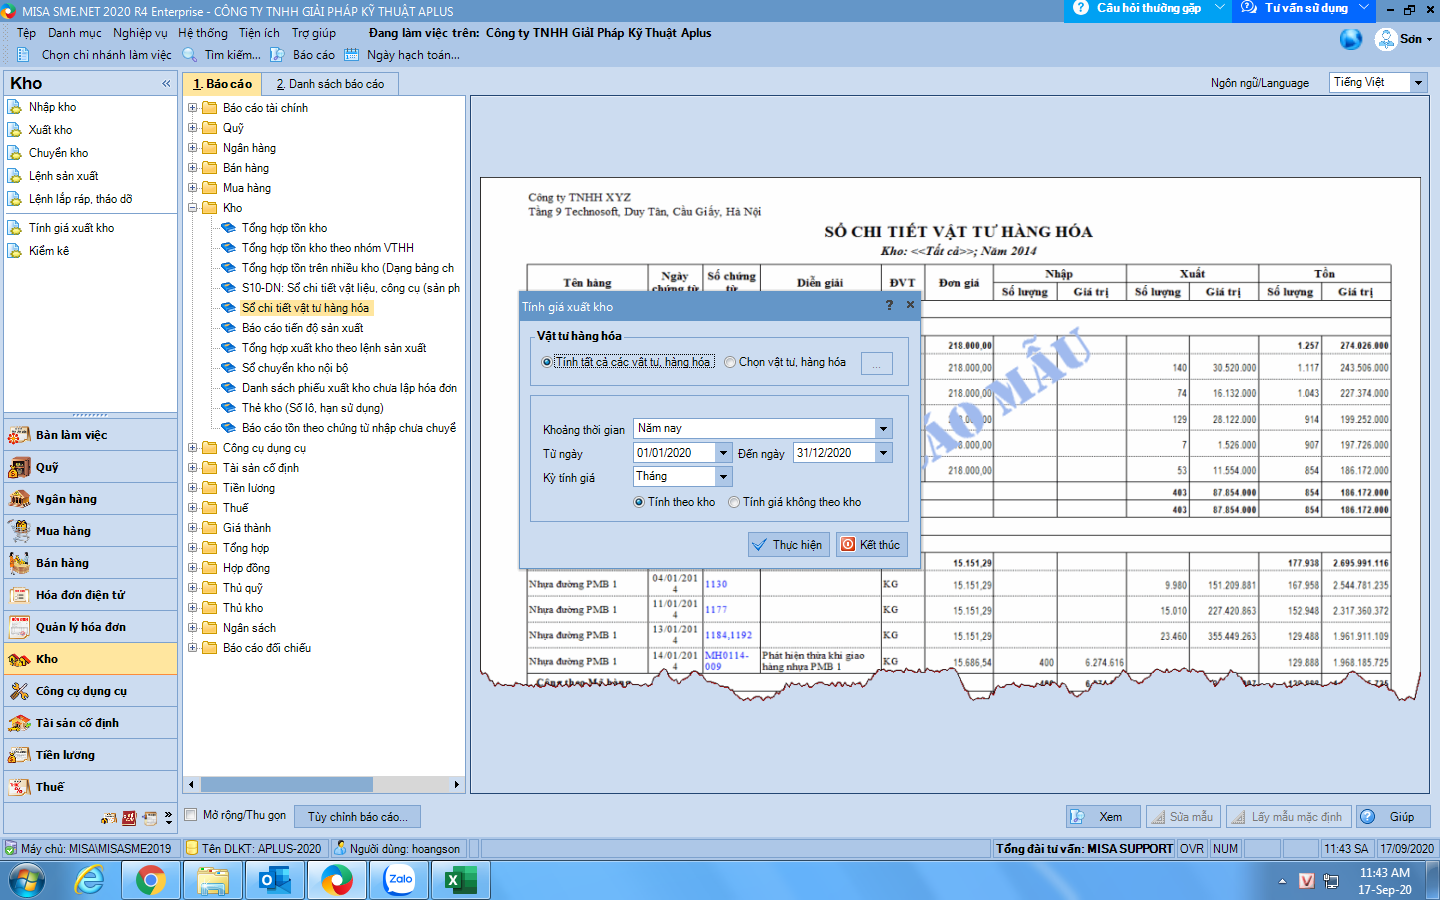1440x900 pixels.
Task: Open Ngôn ngữ/Language dropdown
Action: 1418,83
